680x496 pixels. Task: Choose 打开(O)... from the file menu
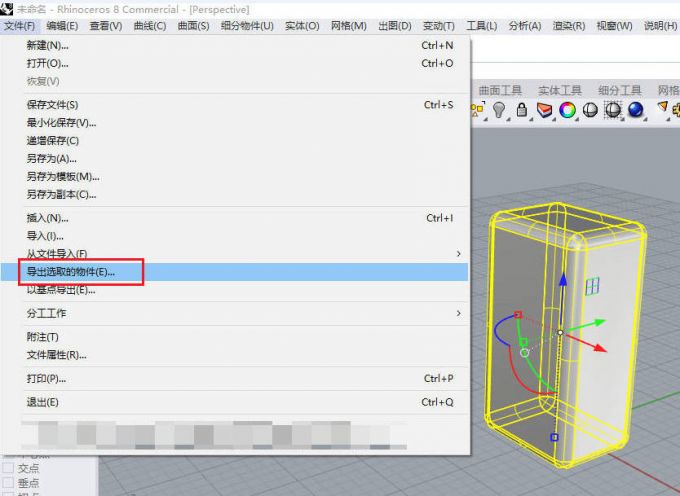point(234,63)
